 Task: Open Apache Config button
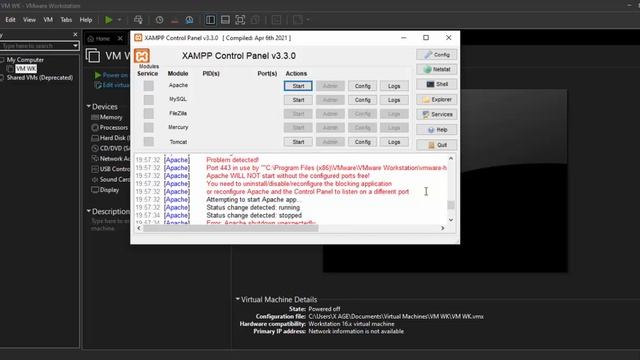[362, 86]
